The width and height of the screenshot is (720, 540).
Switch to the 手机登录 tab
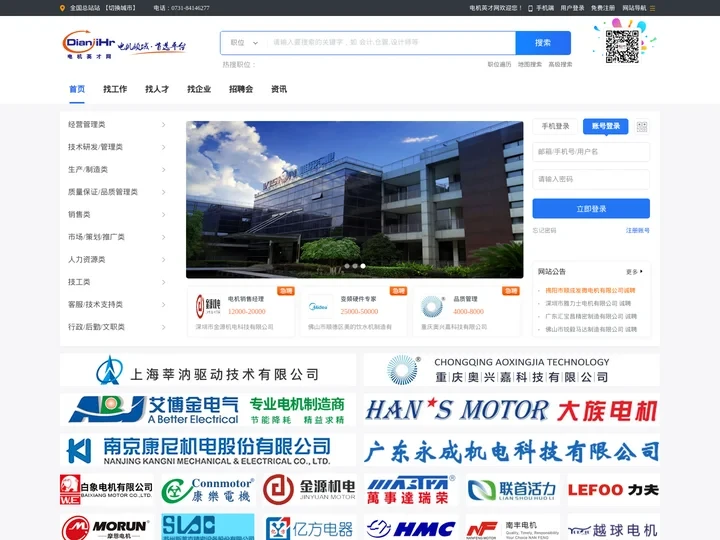tap(555, 126)
